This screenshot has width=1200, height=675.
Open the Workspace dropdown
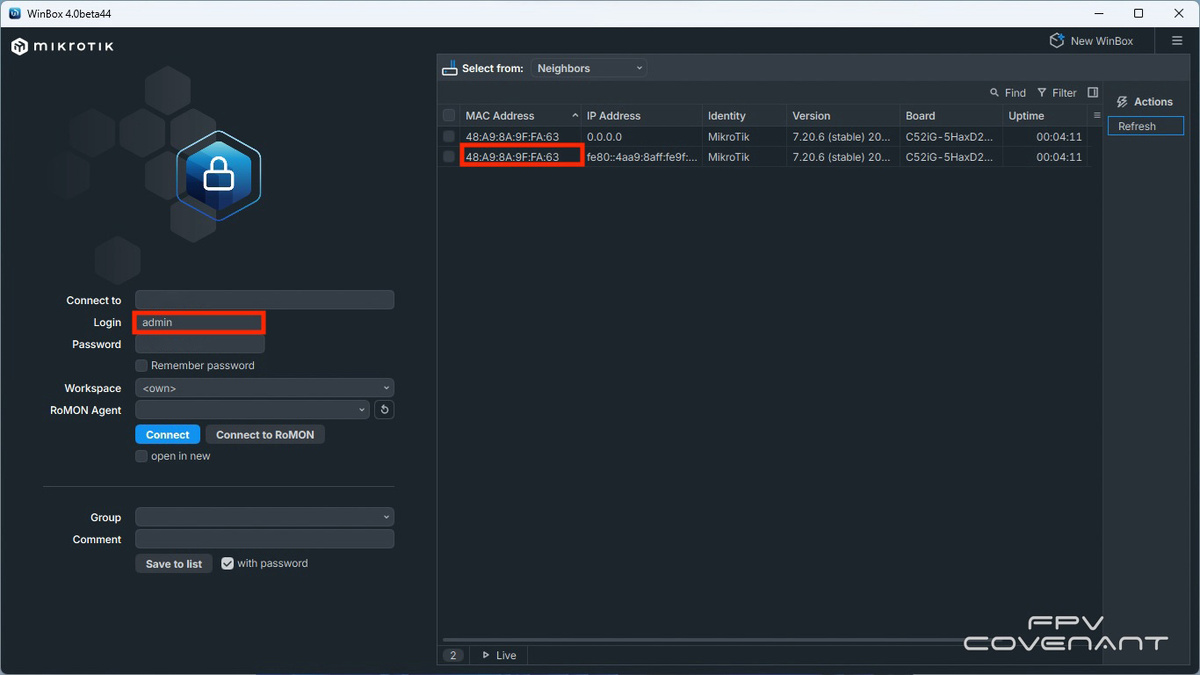point(265,388)
